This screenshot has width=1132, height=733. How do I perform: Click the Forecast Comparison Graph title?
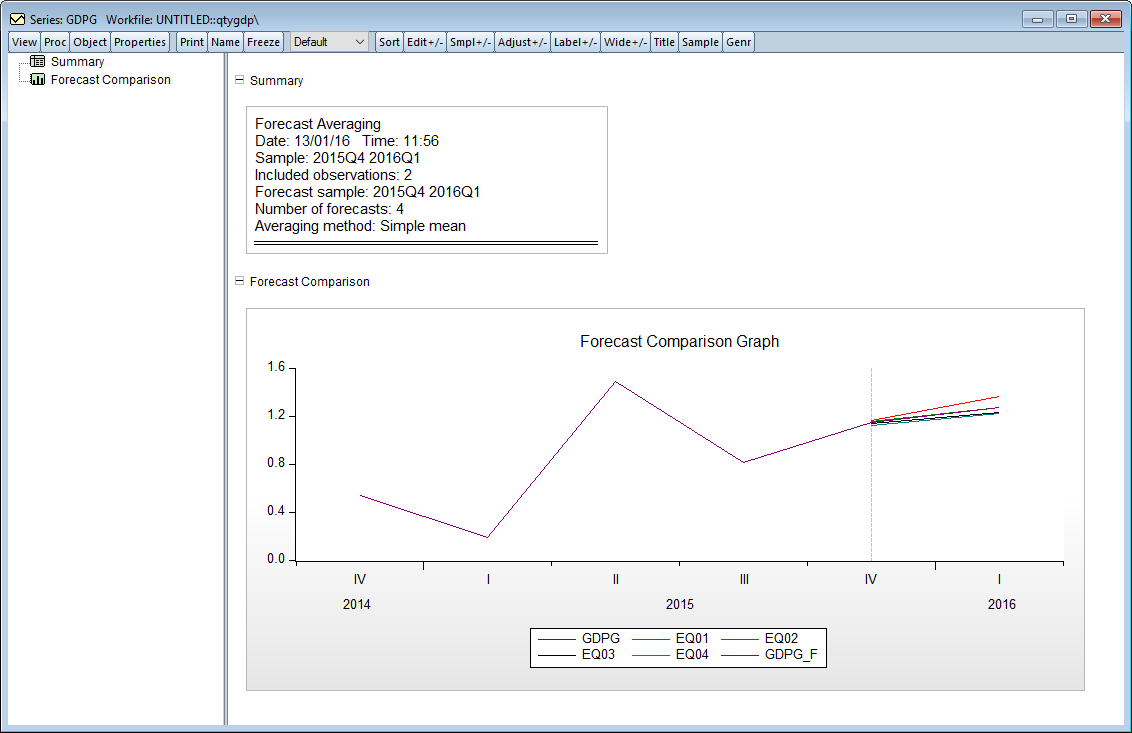pyautogui.click(x=679, y=342)
